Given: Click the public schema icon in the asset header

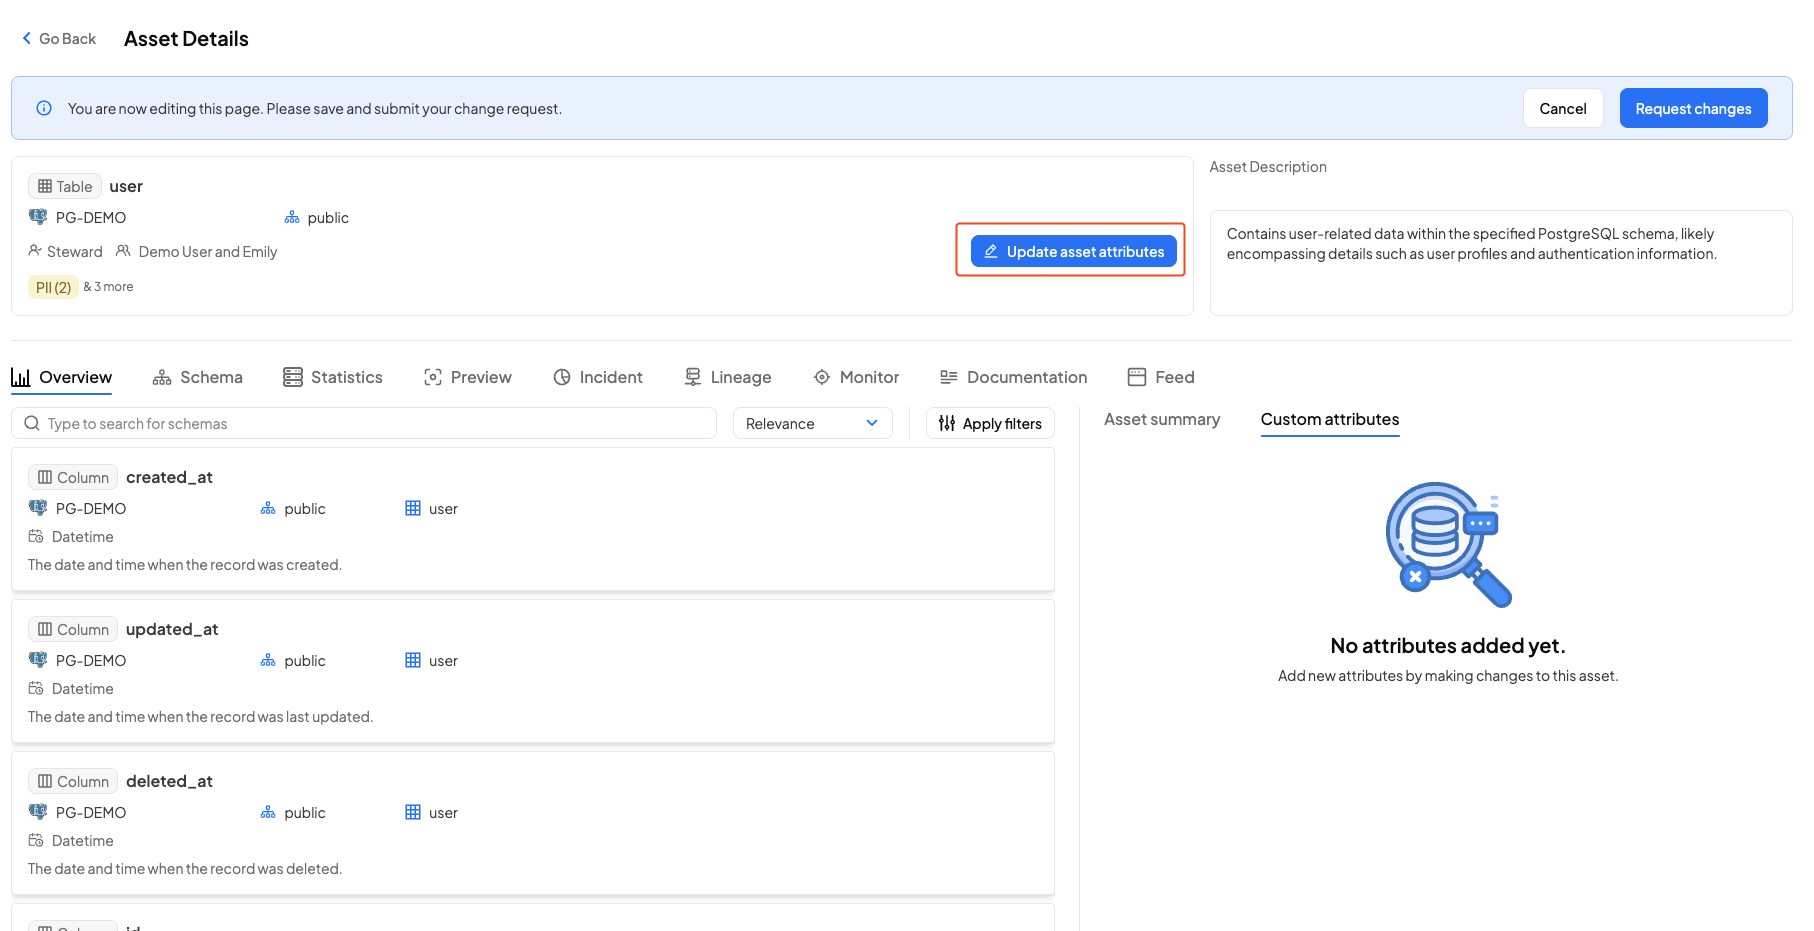Looking at the screenshot, I should 292,217.
